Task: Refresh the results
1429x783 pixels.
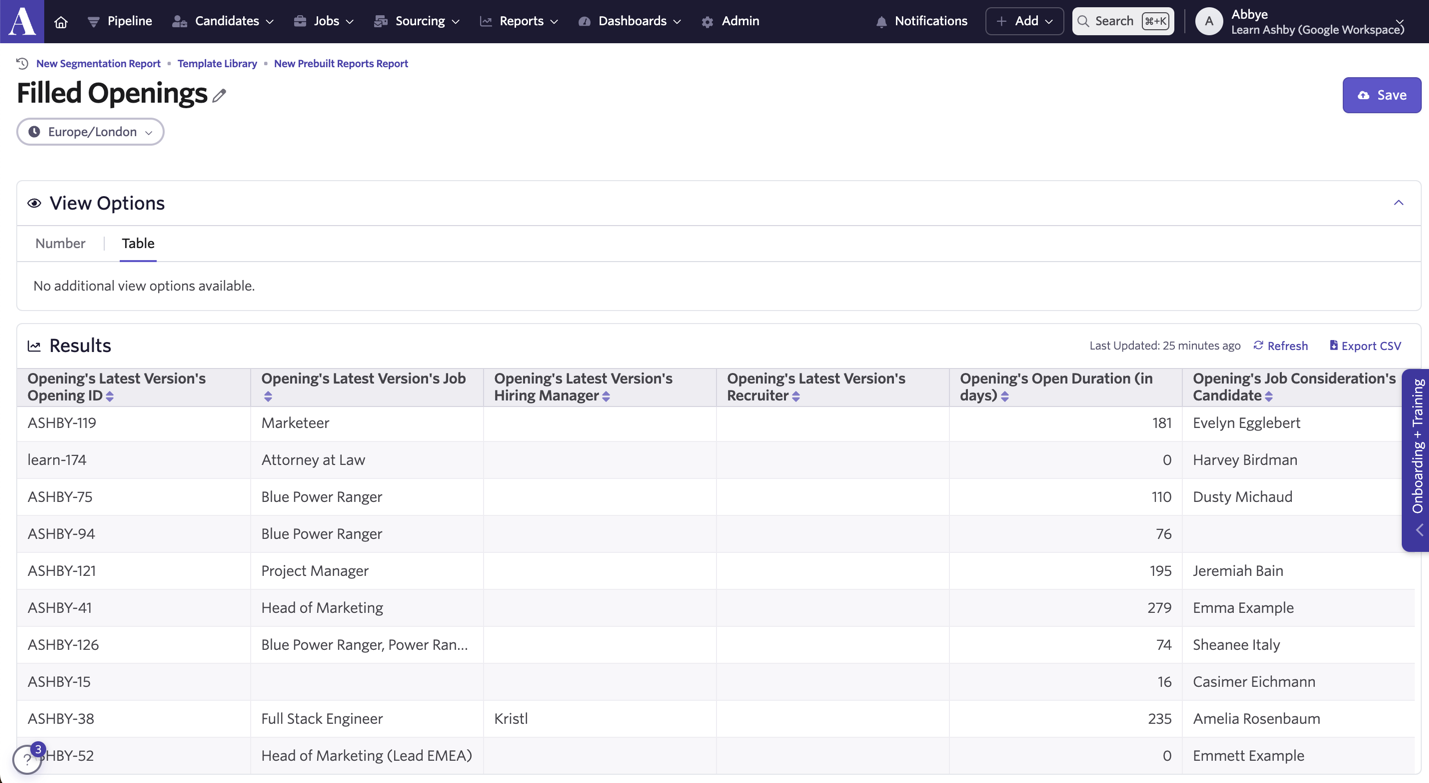Action: 1280,346
